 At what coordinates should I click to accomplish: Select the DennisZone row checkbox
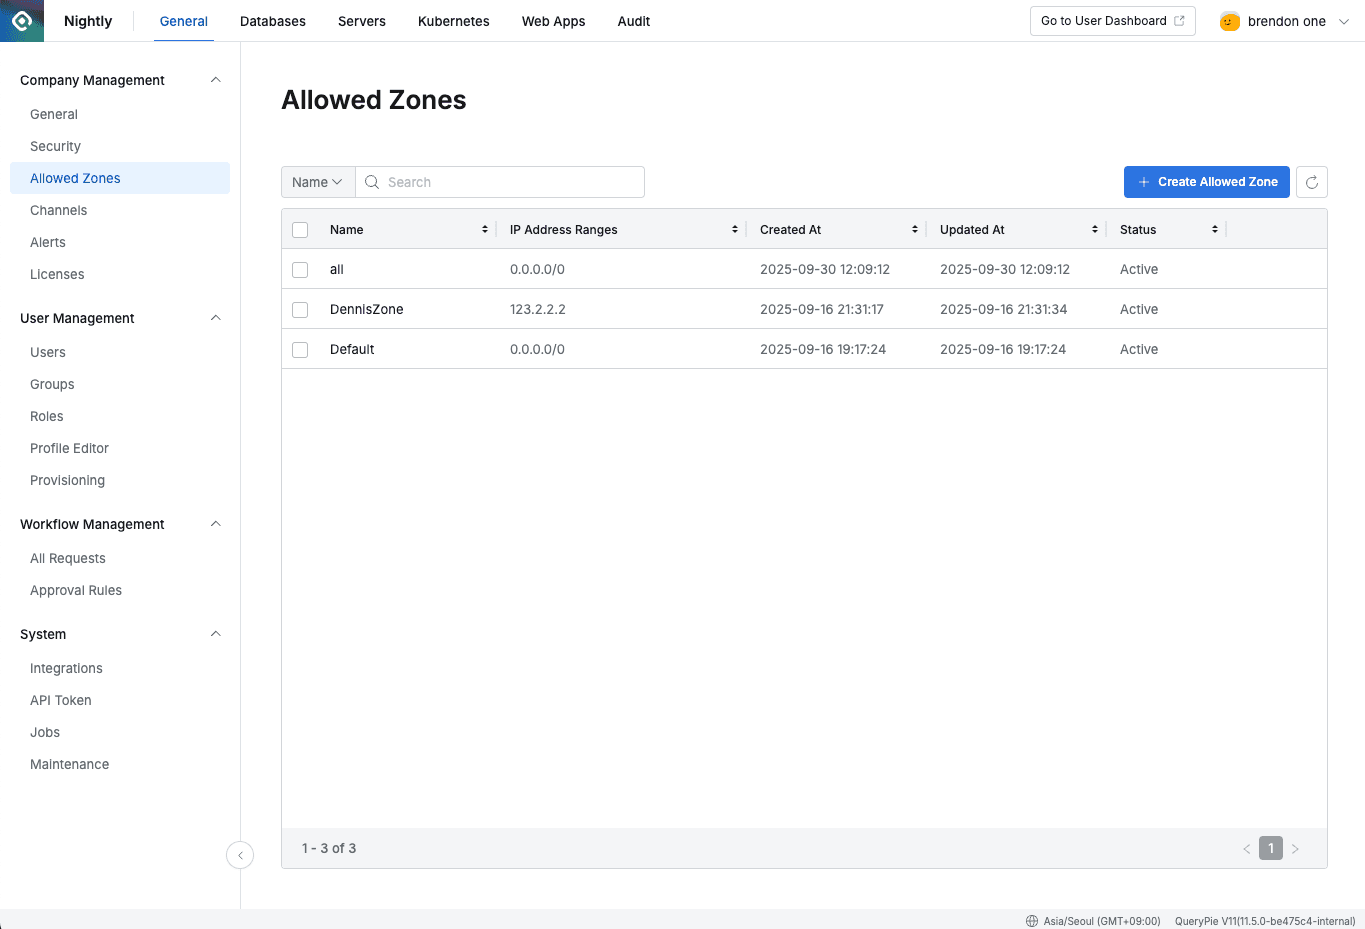coord(300,309)
